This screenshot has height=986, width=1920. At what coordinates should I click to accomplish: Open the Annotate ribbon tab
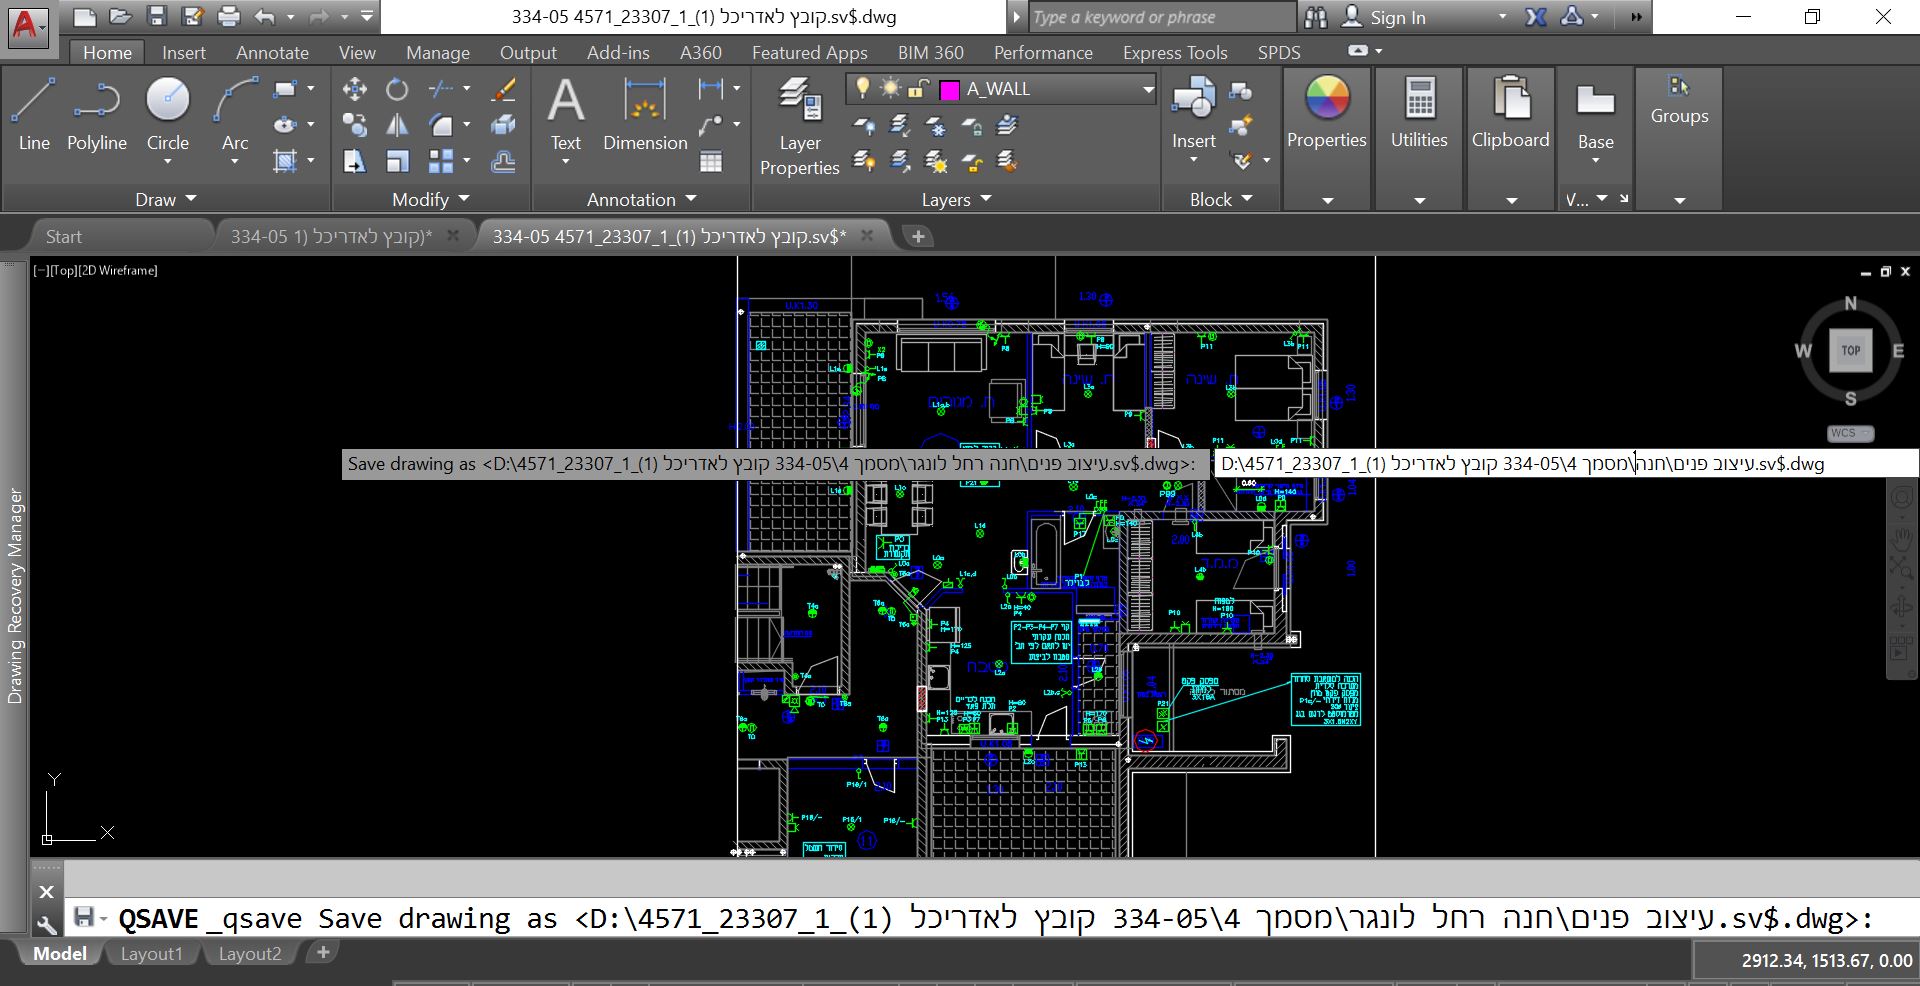[272, 53]
